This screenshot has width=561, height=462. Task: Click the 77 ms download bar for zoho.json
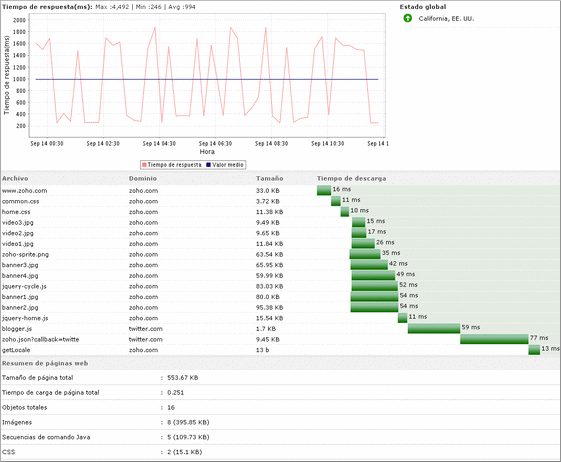tap(494, 339)
